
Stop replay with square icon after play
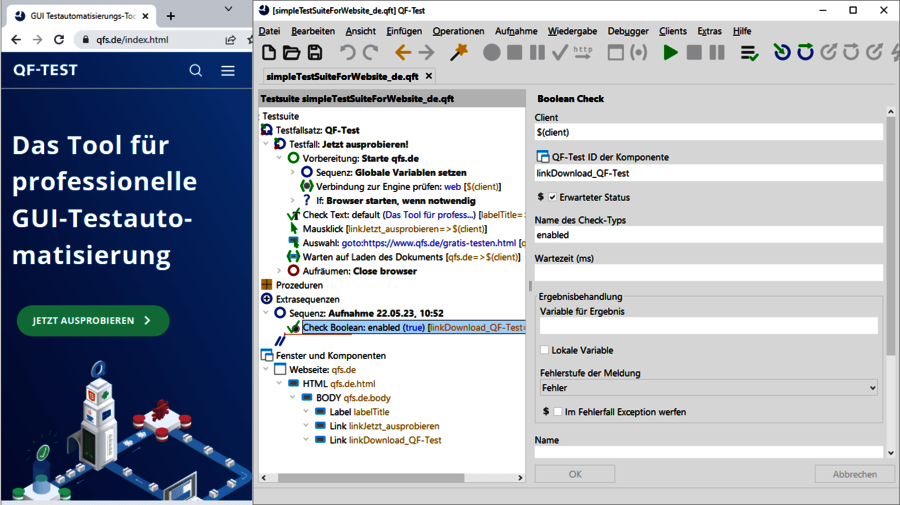pos(694,53)
